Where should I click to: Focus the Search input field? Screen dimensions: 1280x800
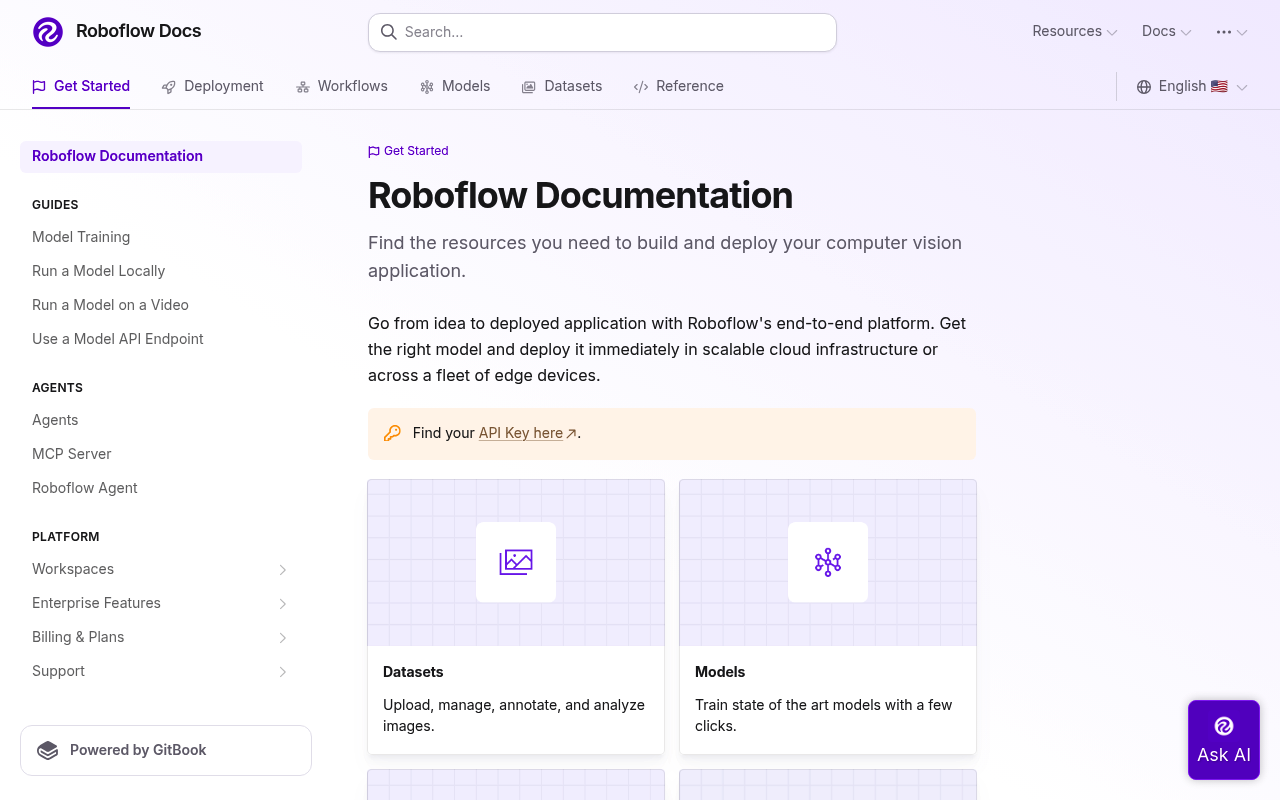point(602,32)
